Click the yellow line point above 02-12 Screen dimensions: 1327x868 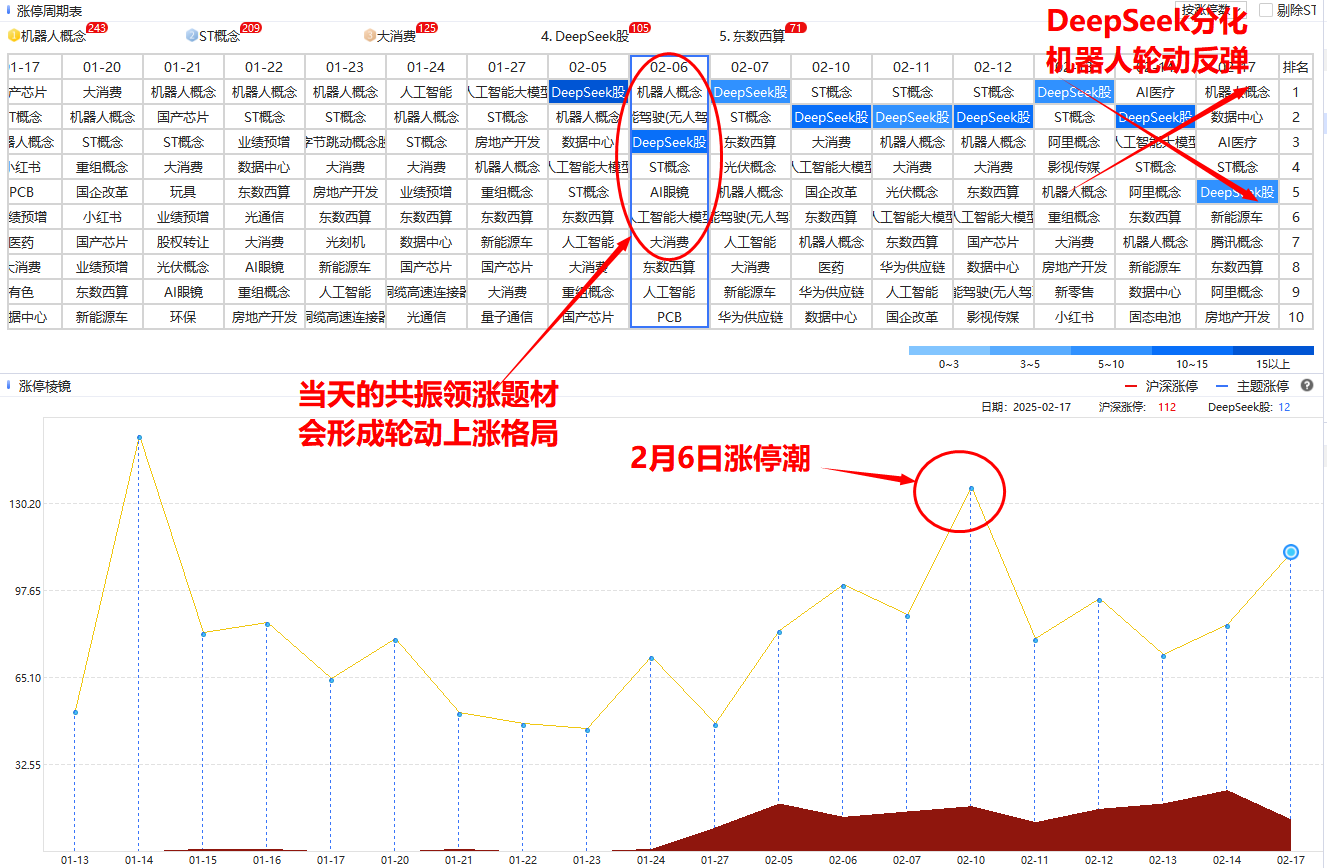[x=1098, y=600]
